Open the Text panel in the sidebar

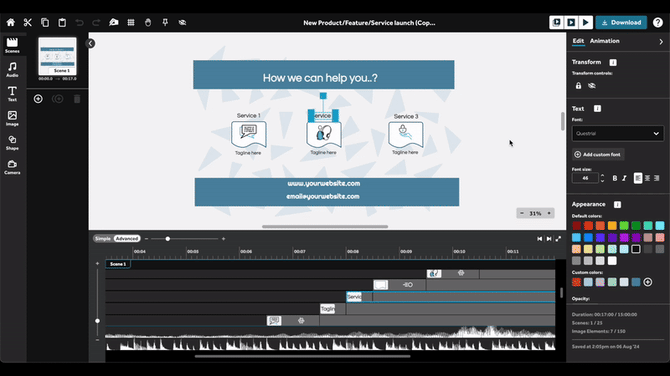(12, 94)
